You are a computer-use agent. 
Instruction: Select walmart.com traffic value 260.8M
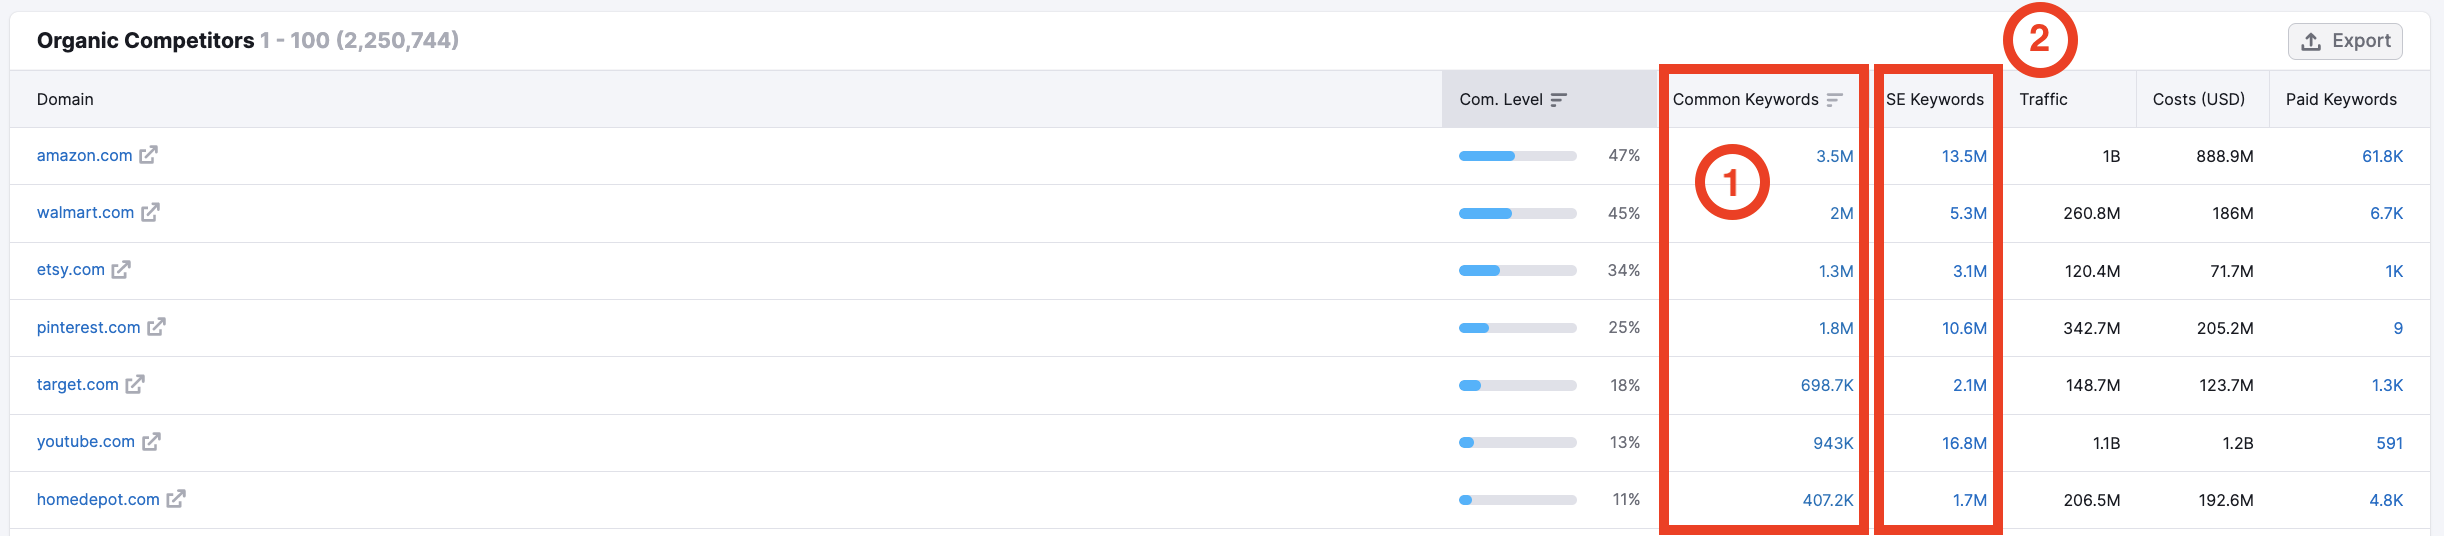(2092, 213)
